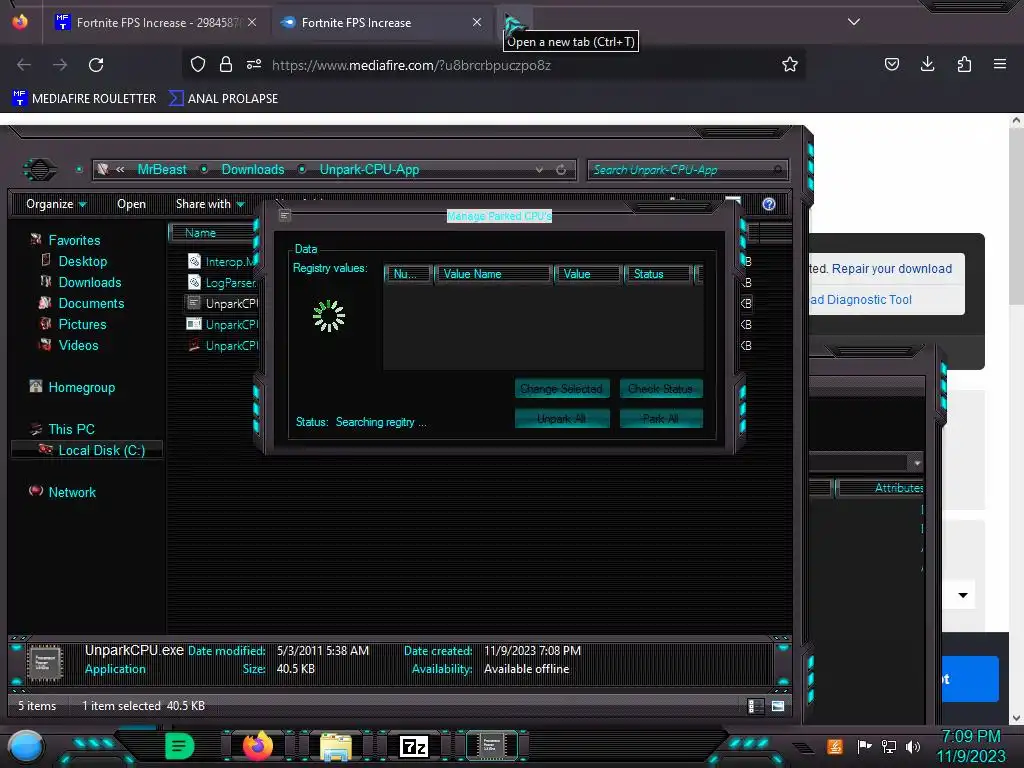Expand the Share with dropdown menu
1024x768 pixels.
(210, 204)
